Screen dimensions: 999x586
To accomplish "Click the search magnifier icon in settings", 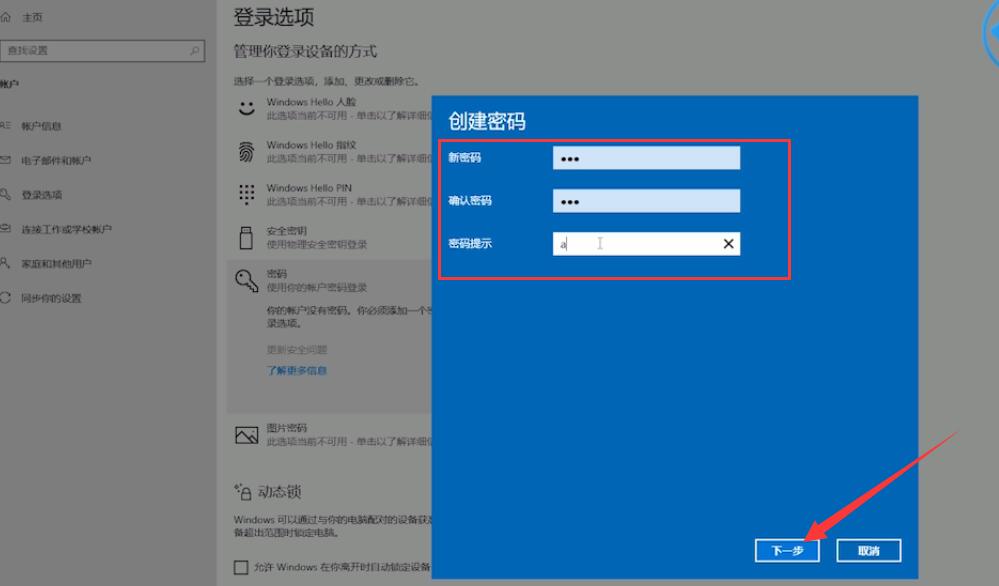I will 194,51.
